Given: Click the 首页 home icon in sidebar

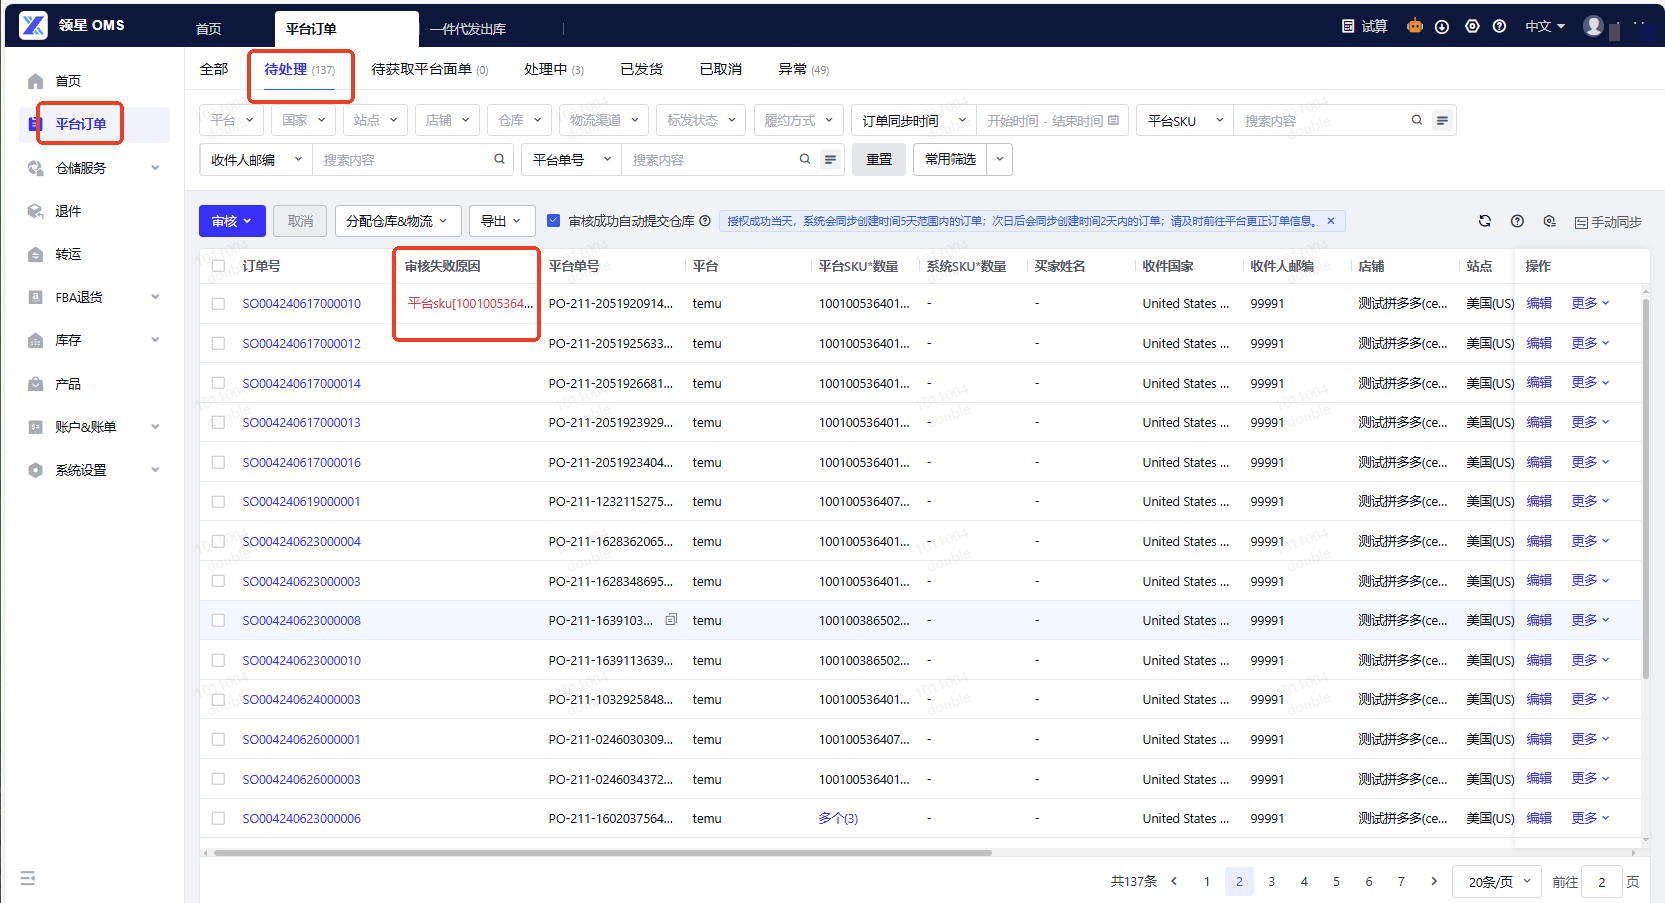Looking at the screenshot, I should pos(36,81).
